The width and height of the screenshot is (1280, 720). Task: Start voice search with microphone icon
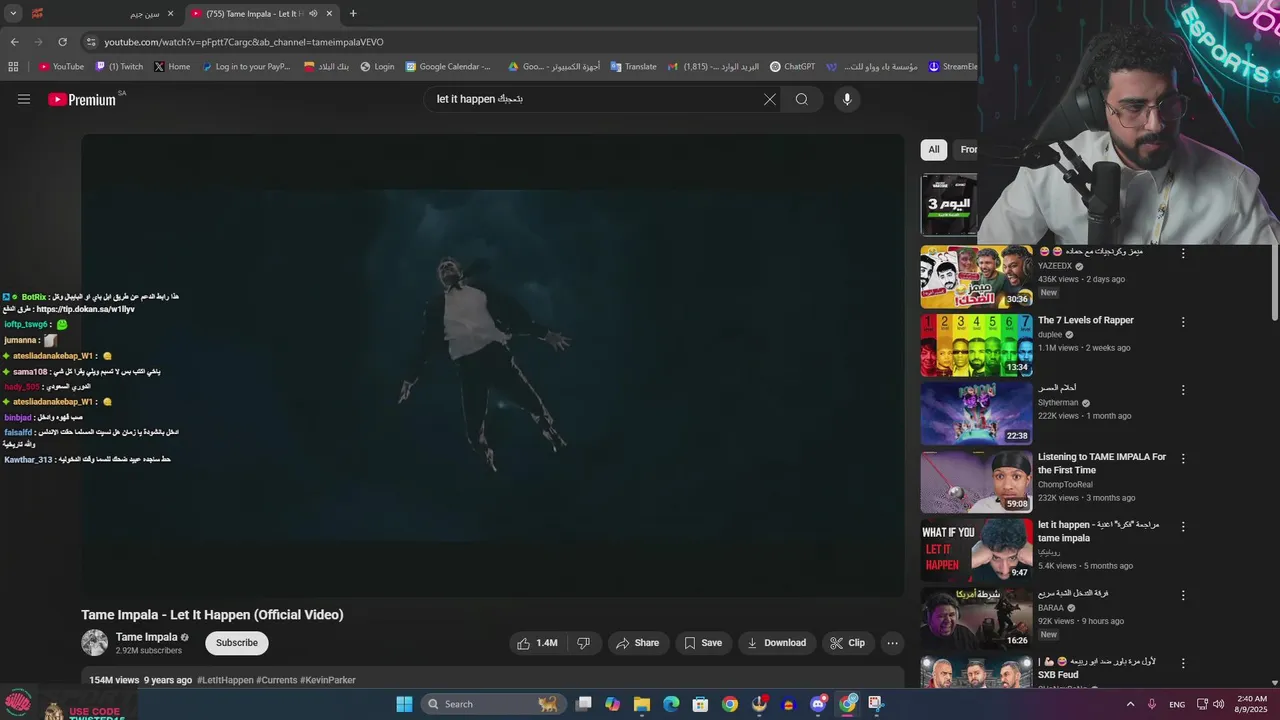point(847,99)
